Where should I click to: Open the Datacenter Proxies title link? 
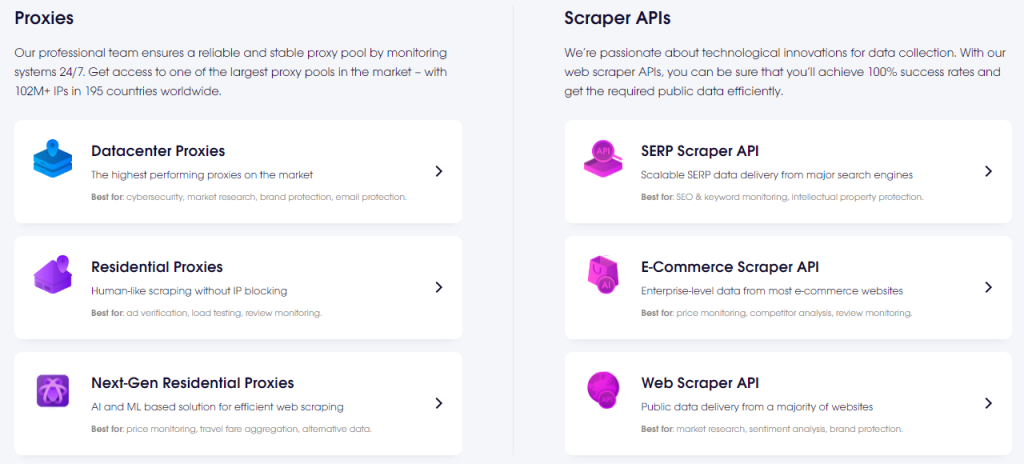point(158,151)
